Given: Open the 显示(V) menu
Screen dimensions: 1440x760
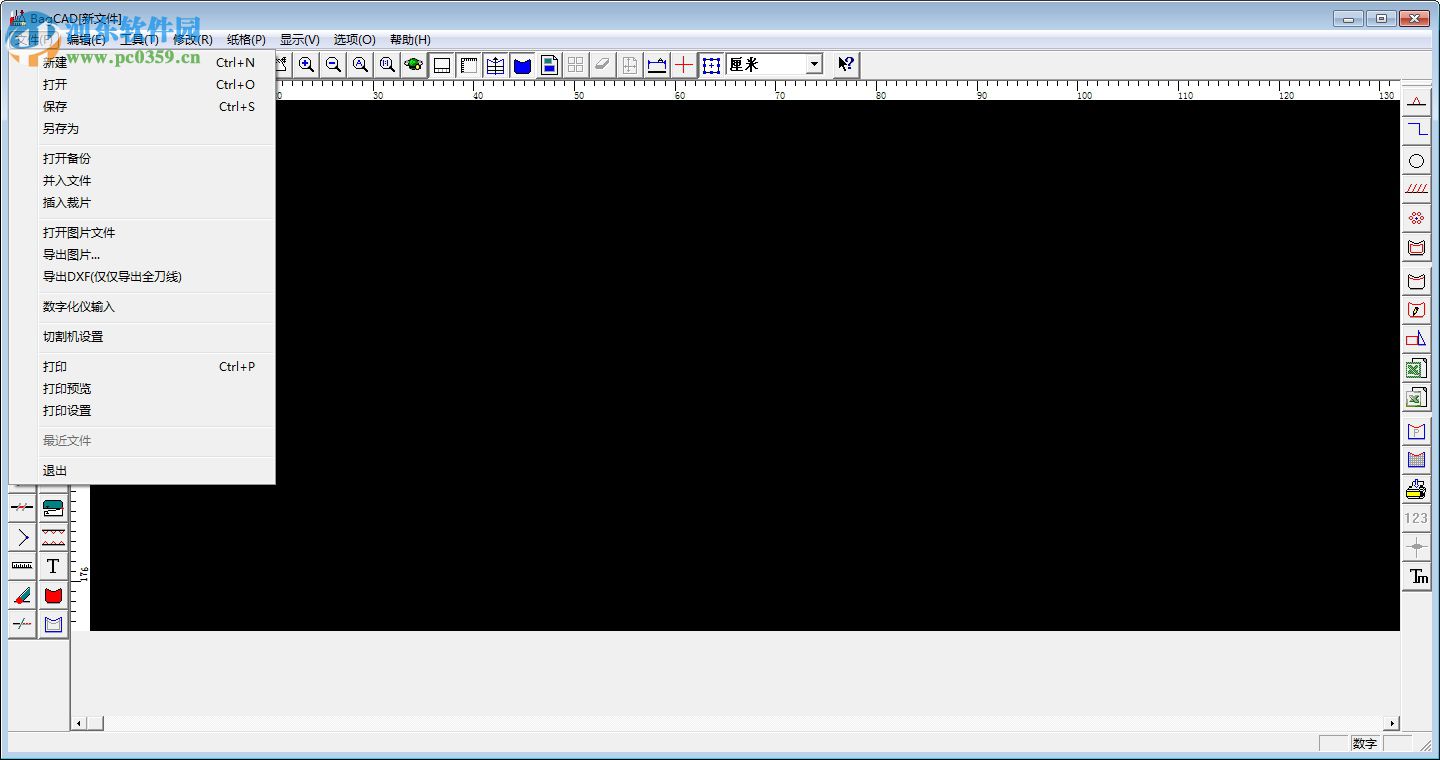Looking at the screenshot, I should pos(299,39).
